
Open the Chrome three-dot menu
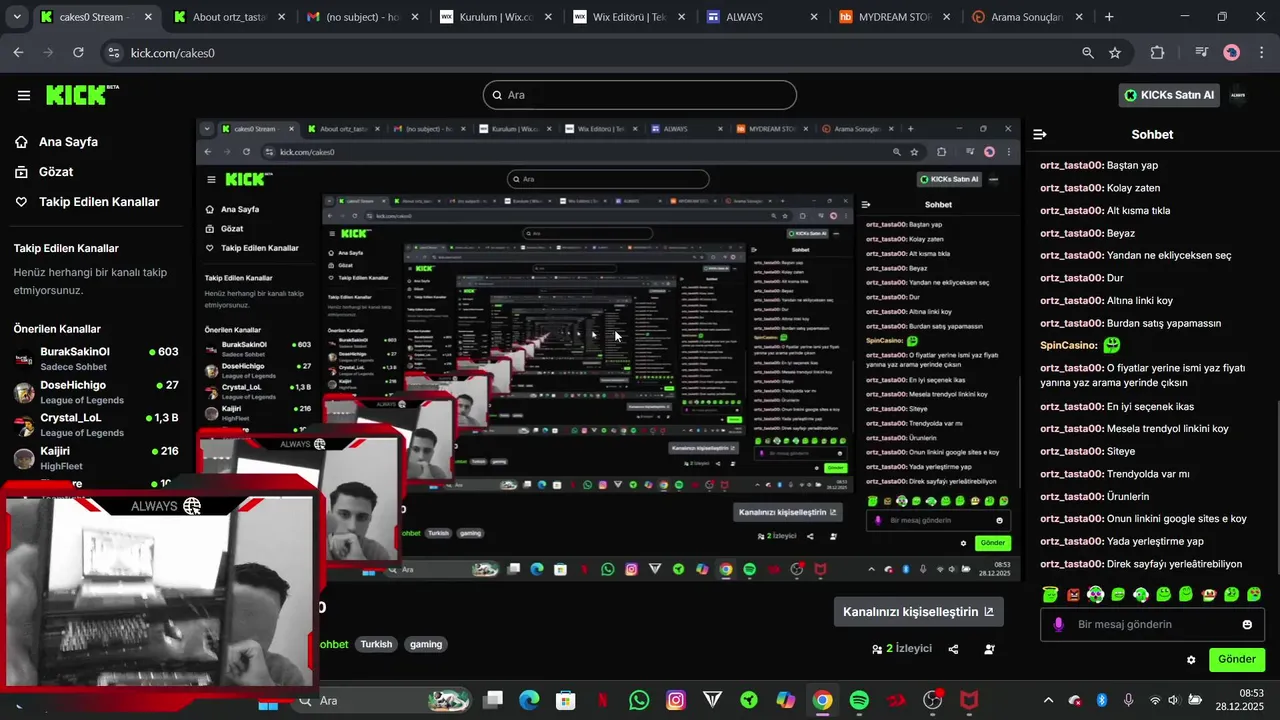(1261, 53)
